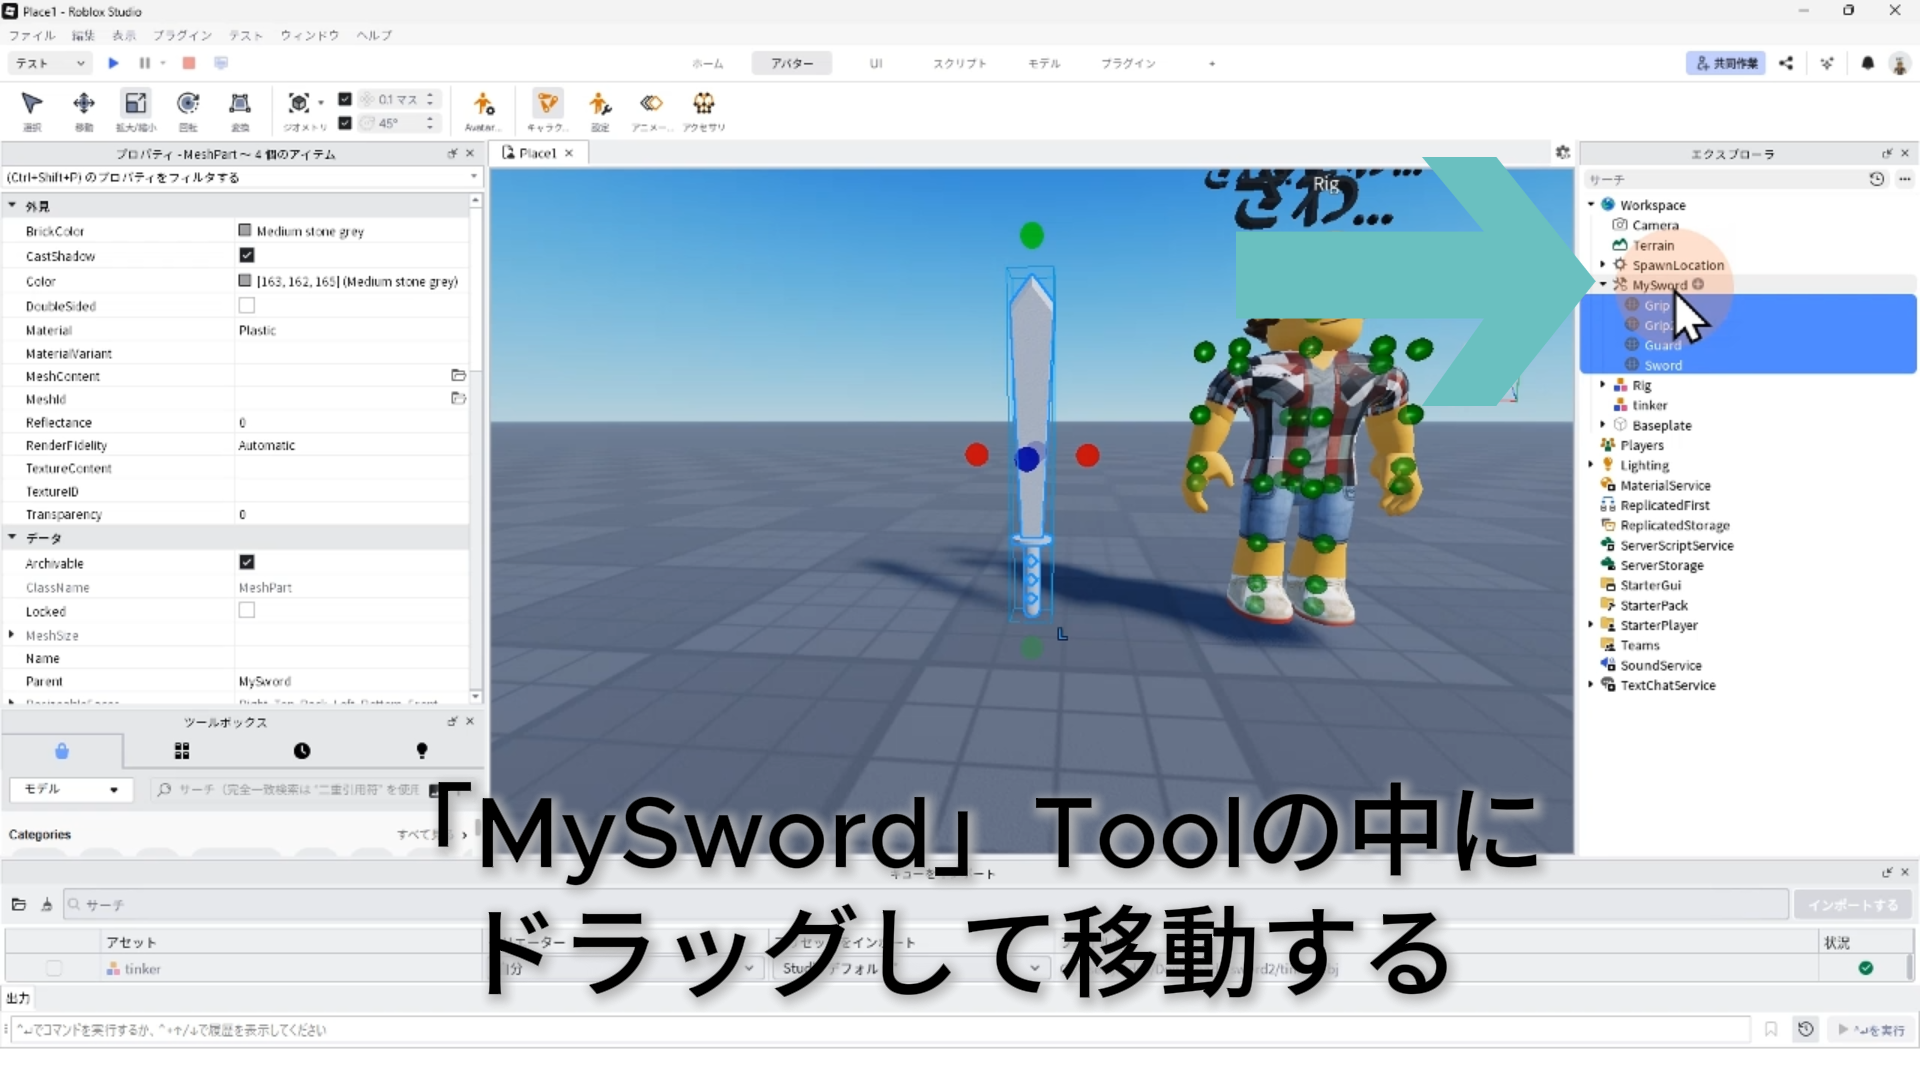Open the Avatar setup tool
This screenshot has width=1920, height=1080.
[483, 104]
